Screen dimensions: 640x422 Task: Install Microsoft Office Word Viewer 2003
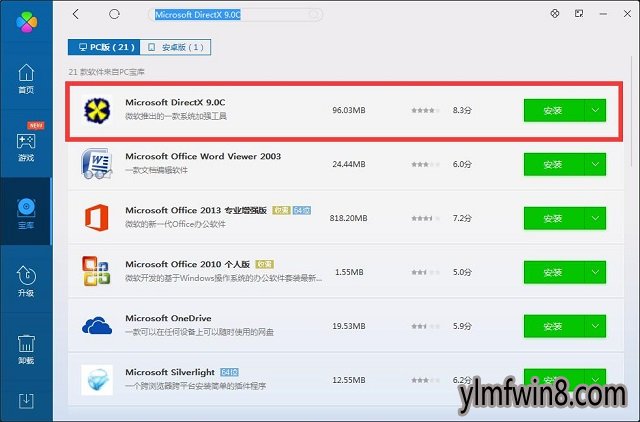pos(554,164)
